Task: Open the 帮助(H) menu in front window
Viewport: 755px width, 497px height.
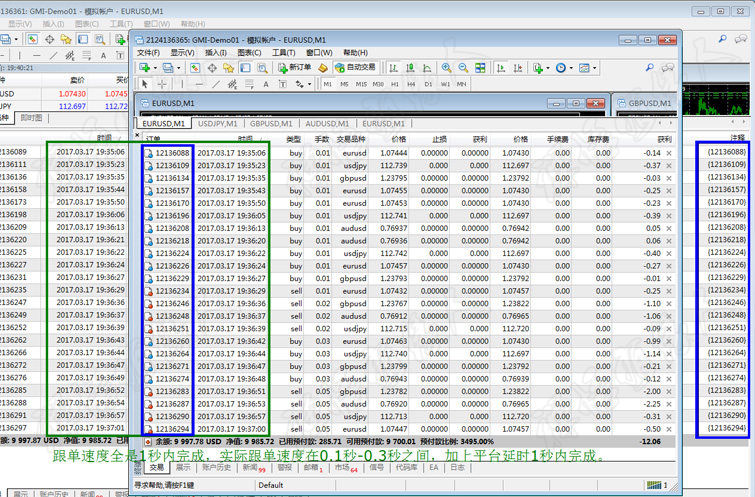Action: coord(355,52)
